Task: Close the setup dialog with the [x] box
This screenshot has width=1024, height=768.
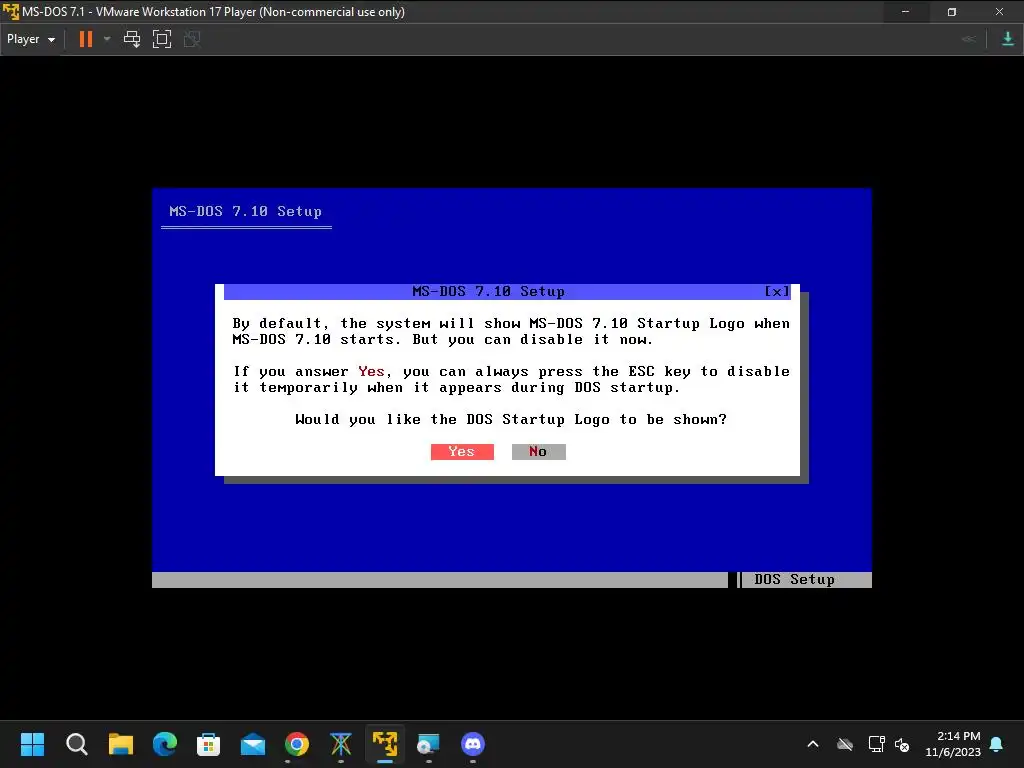Action: pos(776,291)
